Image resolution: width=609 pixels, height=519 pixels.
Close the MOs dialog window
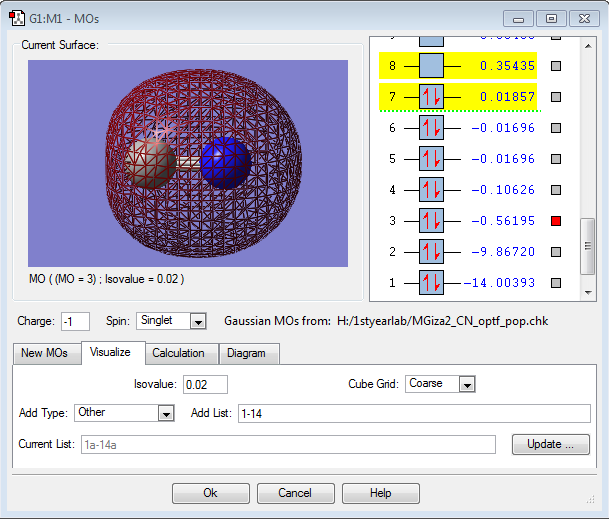click(584, 19)
